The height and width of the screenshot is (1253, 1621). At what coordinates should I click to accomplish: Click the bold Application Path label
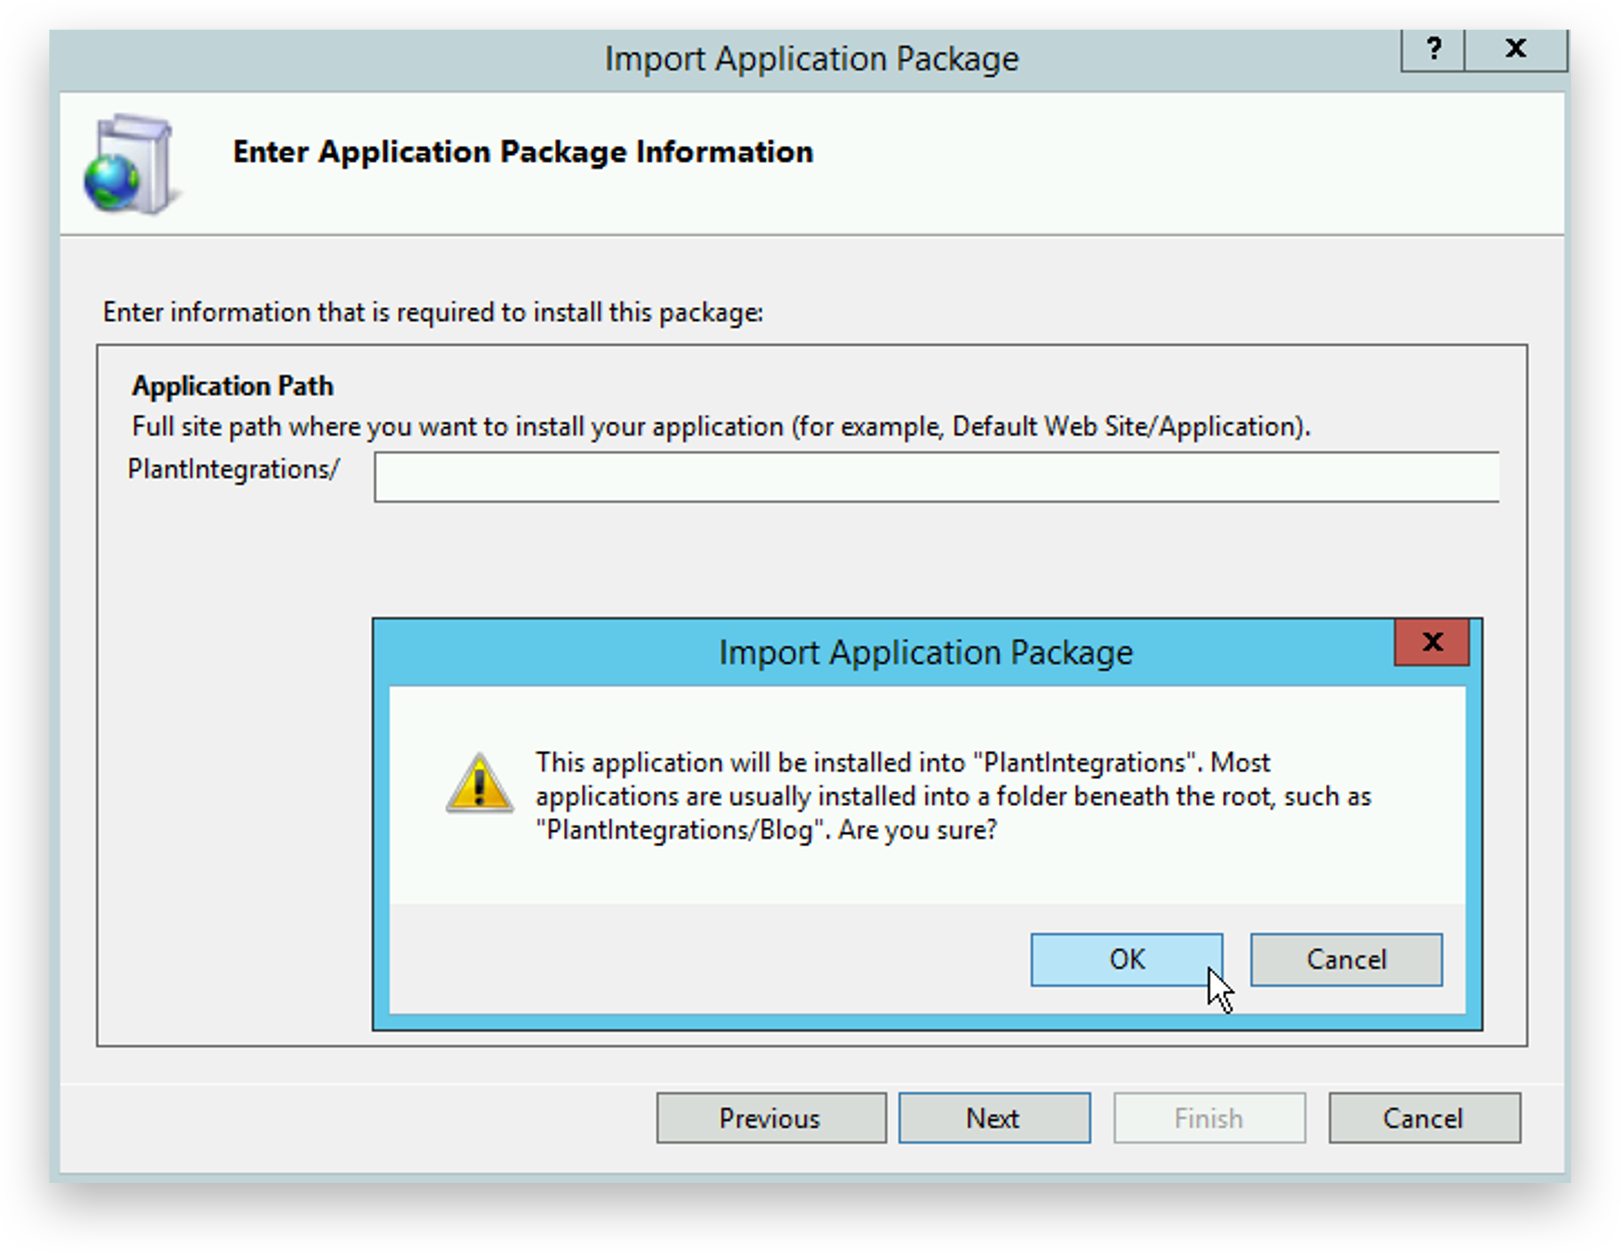tap(233, 386)
